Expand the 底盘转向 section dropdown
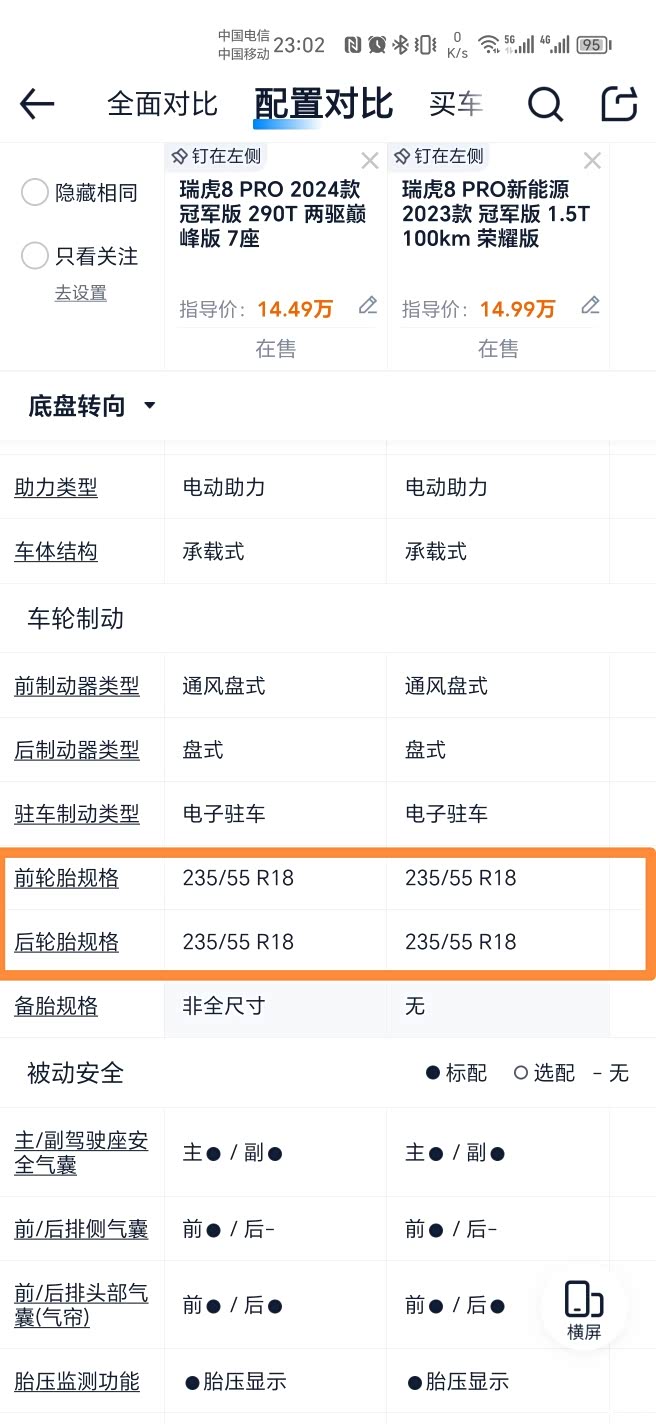The height and width of the screenshot is (1424, 656). [x=150, y=406]
